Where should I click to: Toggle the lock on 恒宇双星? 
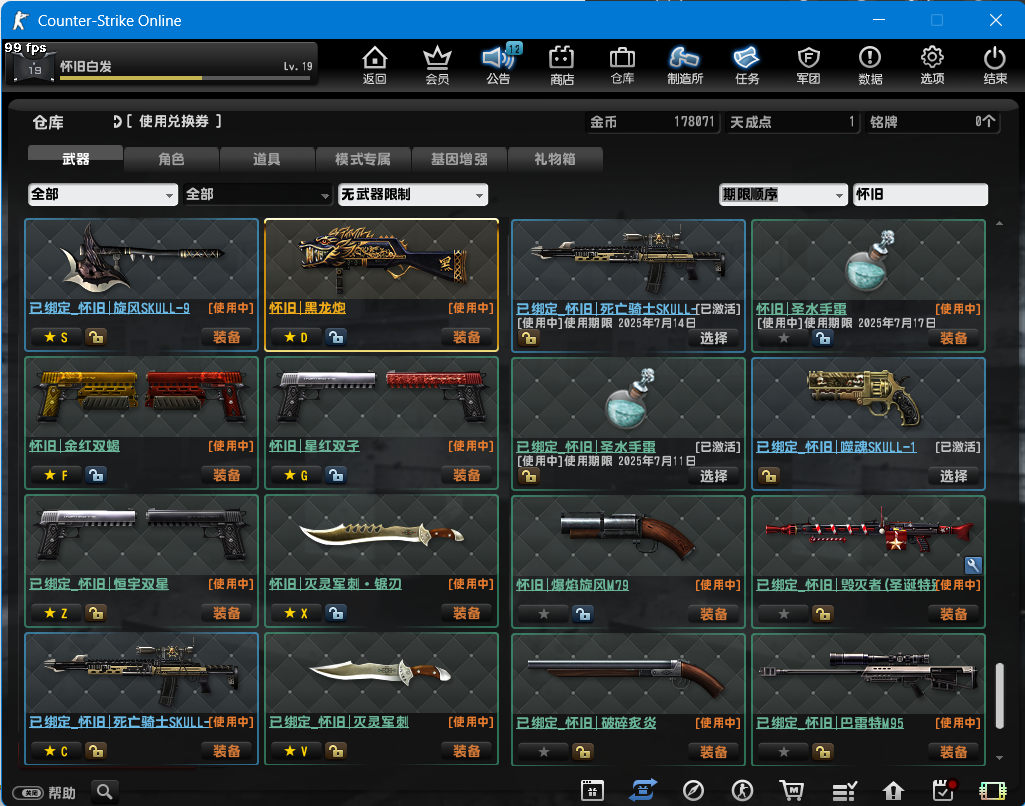tap(96, 613)
